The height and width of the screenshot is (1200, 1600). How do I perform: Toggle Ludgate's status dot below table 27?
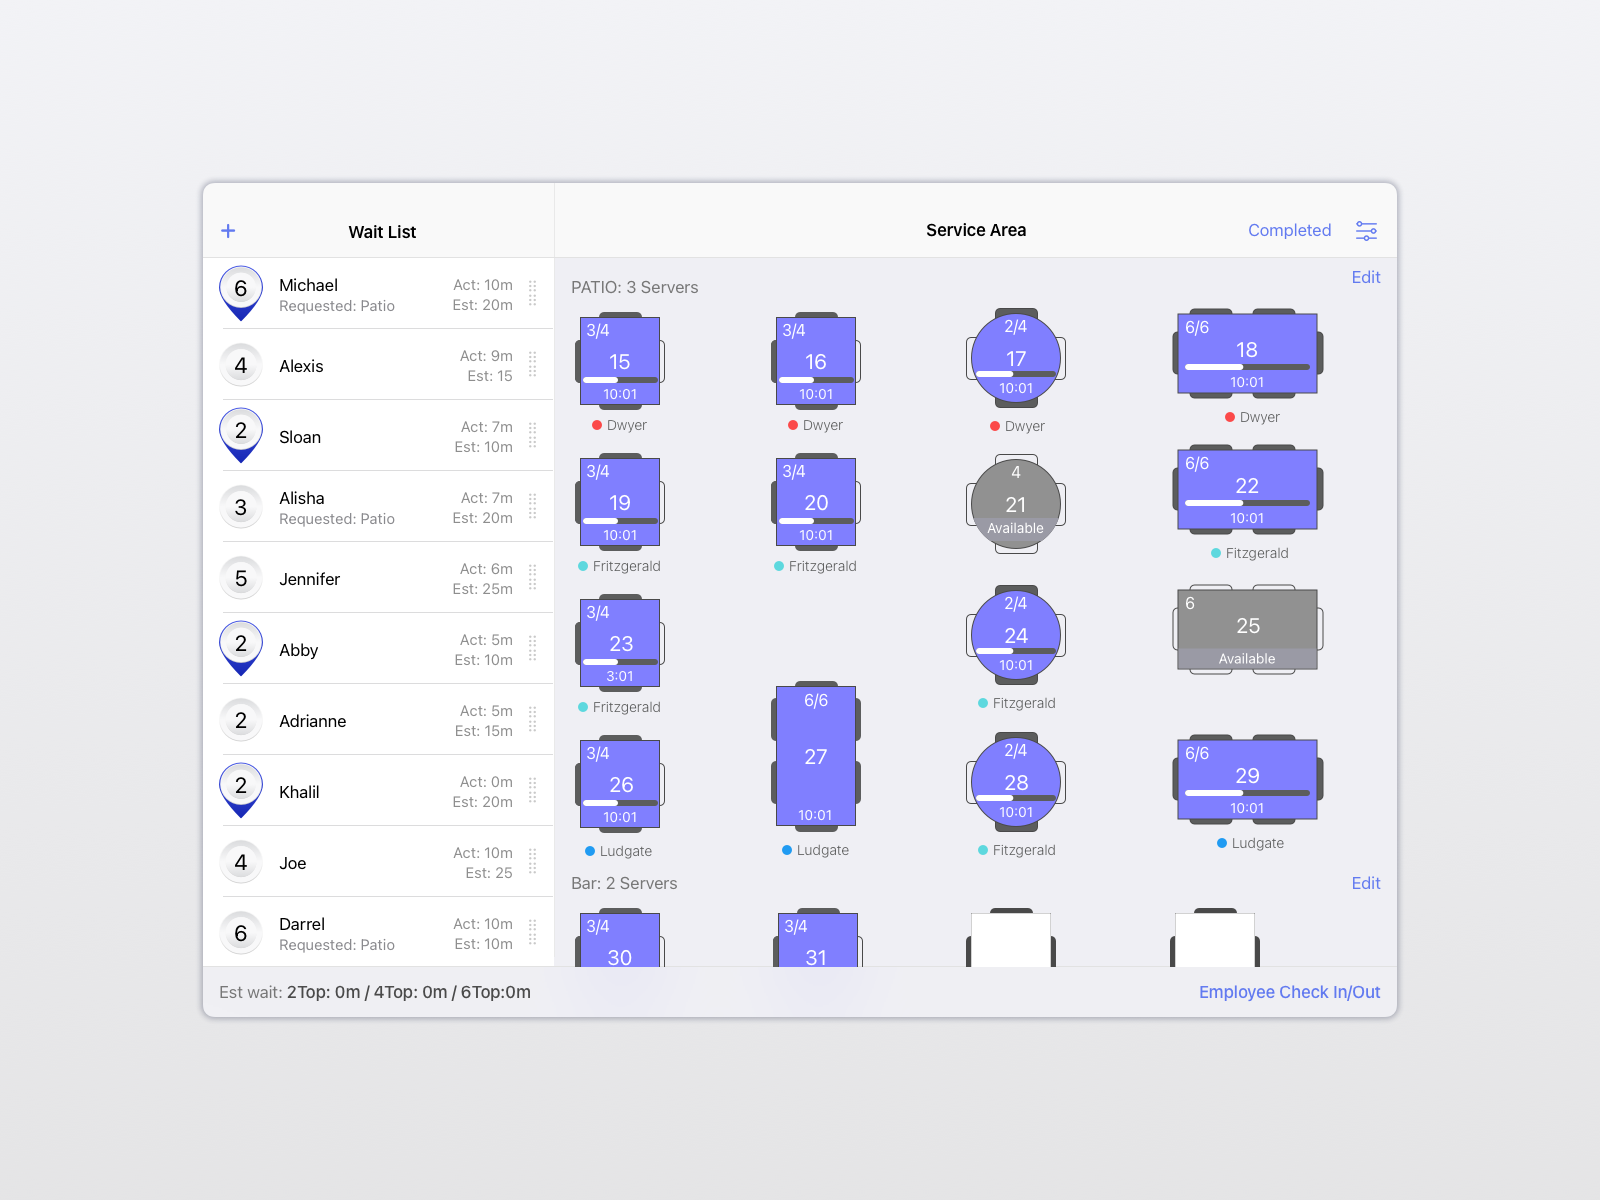[x=786, y=850]
